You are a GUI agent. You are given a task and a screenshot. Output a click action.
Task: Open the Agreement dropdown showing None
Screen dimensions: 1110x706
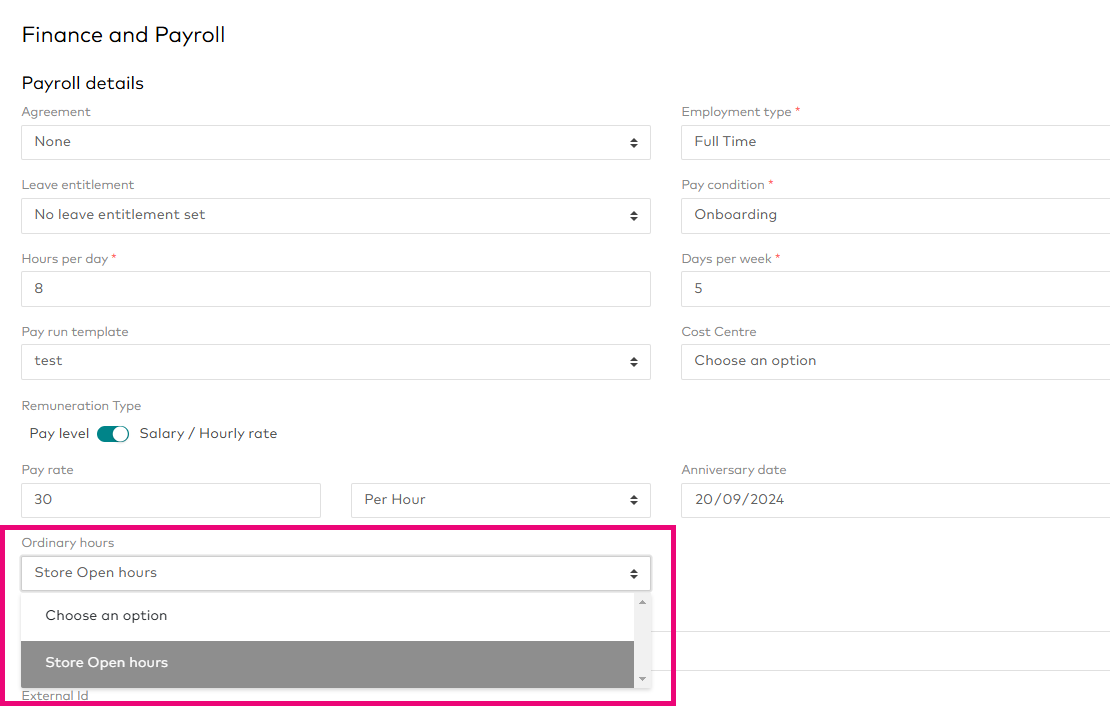pyautogui.click(x=335, y=142)
